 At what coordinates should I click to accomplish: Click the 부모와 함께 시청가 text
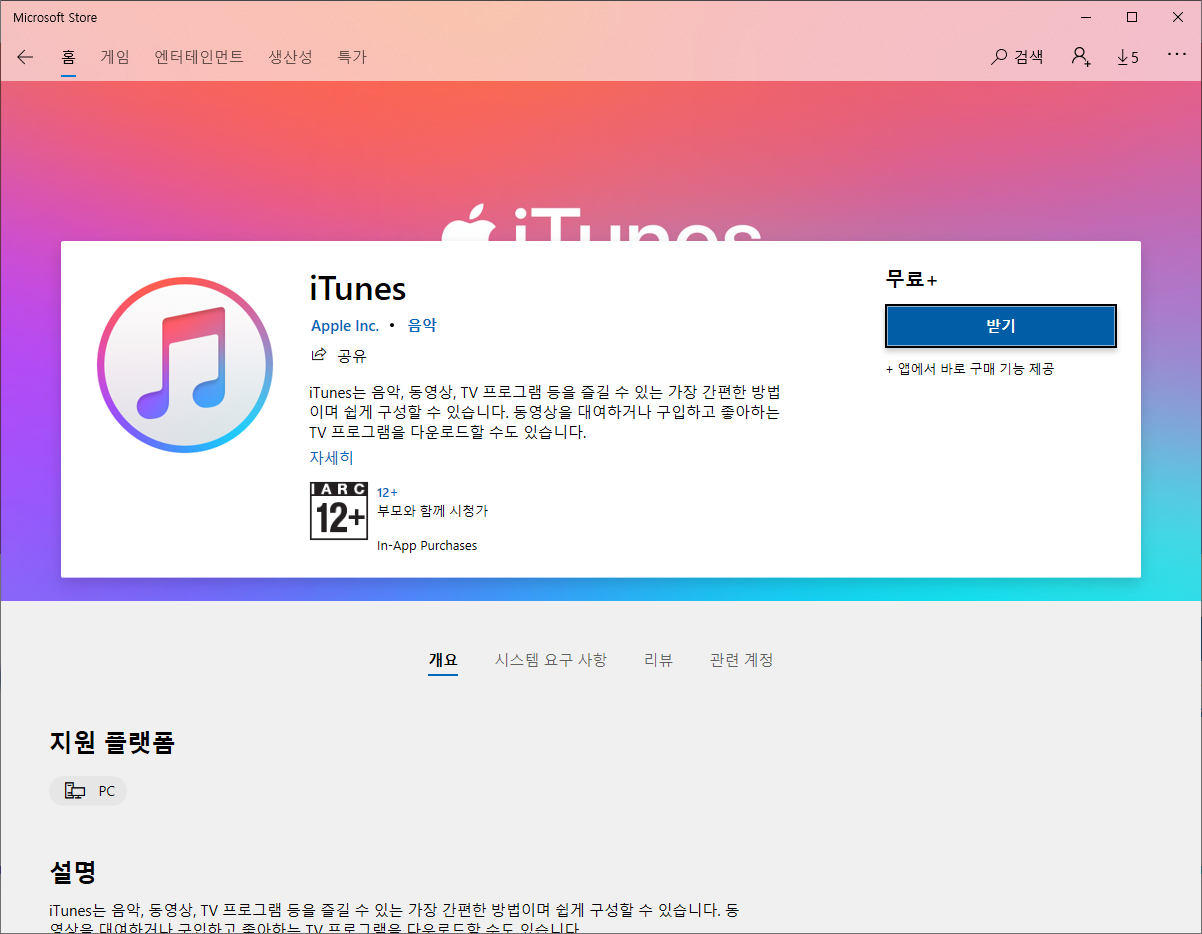[x=432, y=511]
